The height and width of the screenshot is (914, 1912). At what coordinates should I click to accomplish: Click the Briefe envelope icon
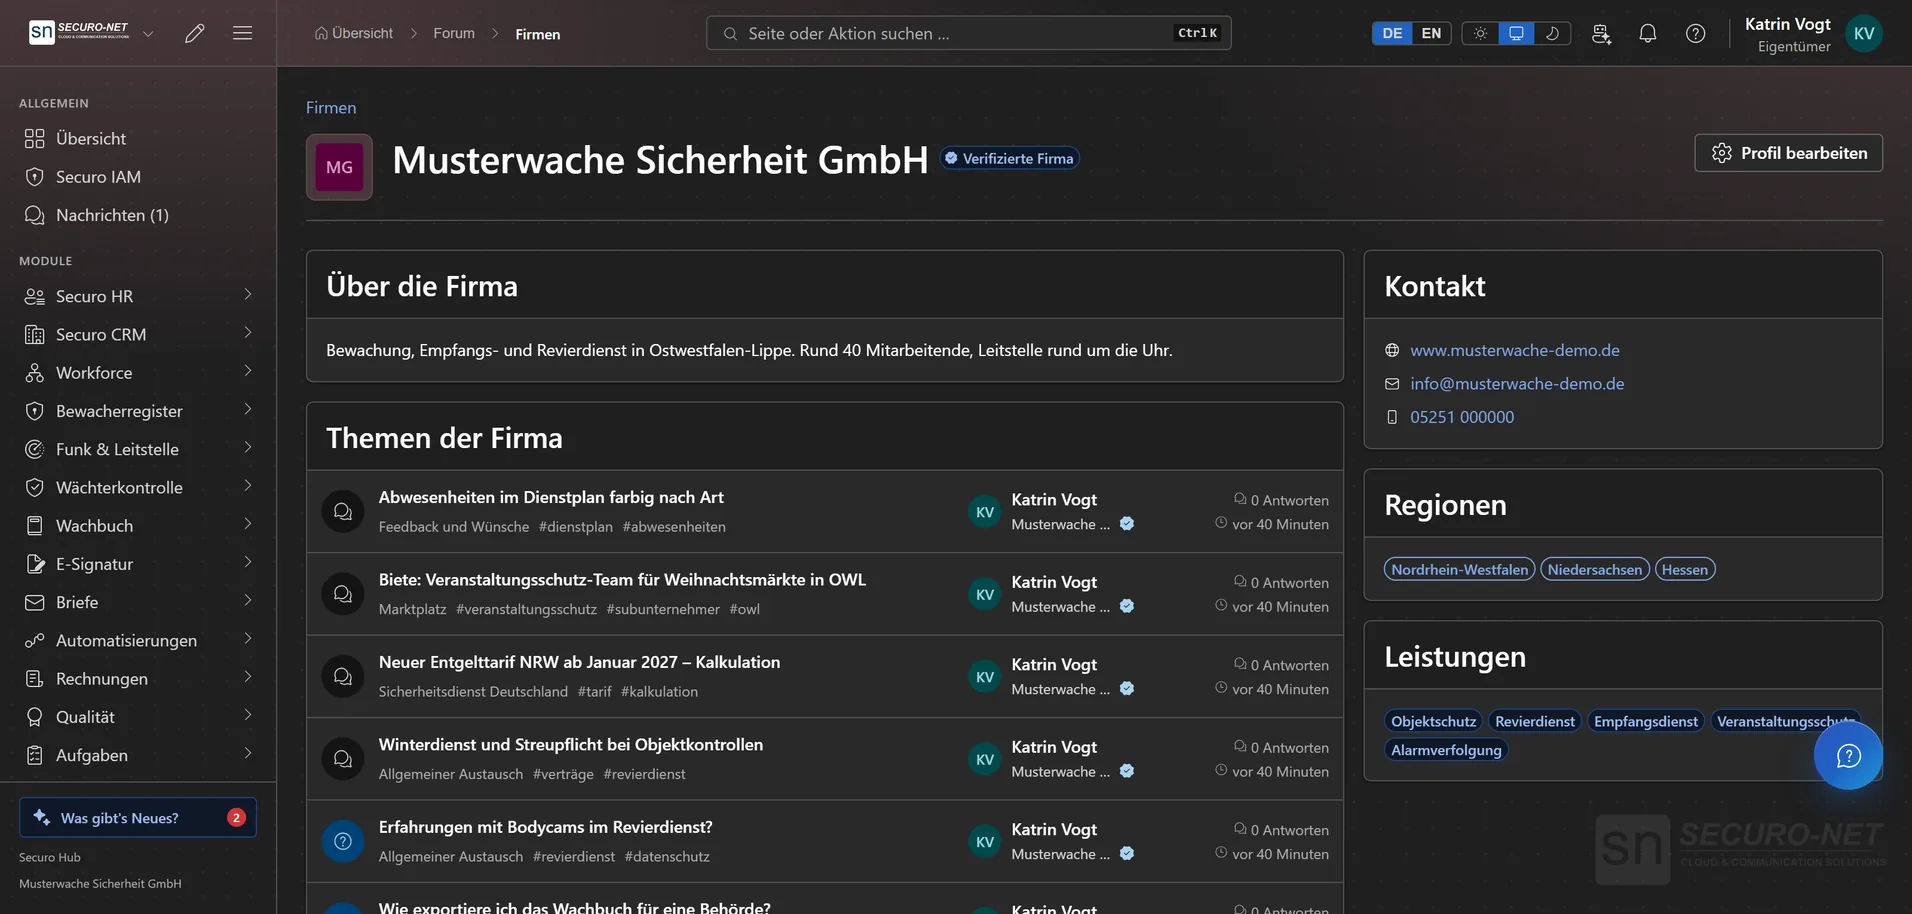[x=35, y=602]
